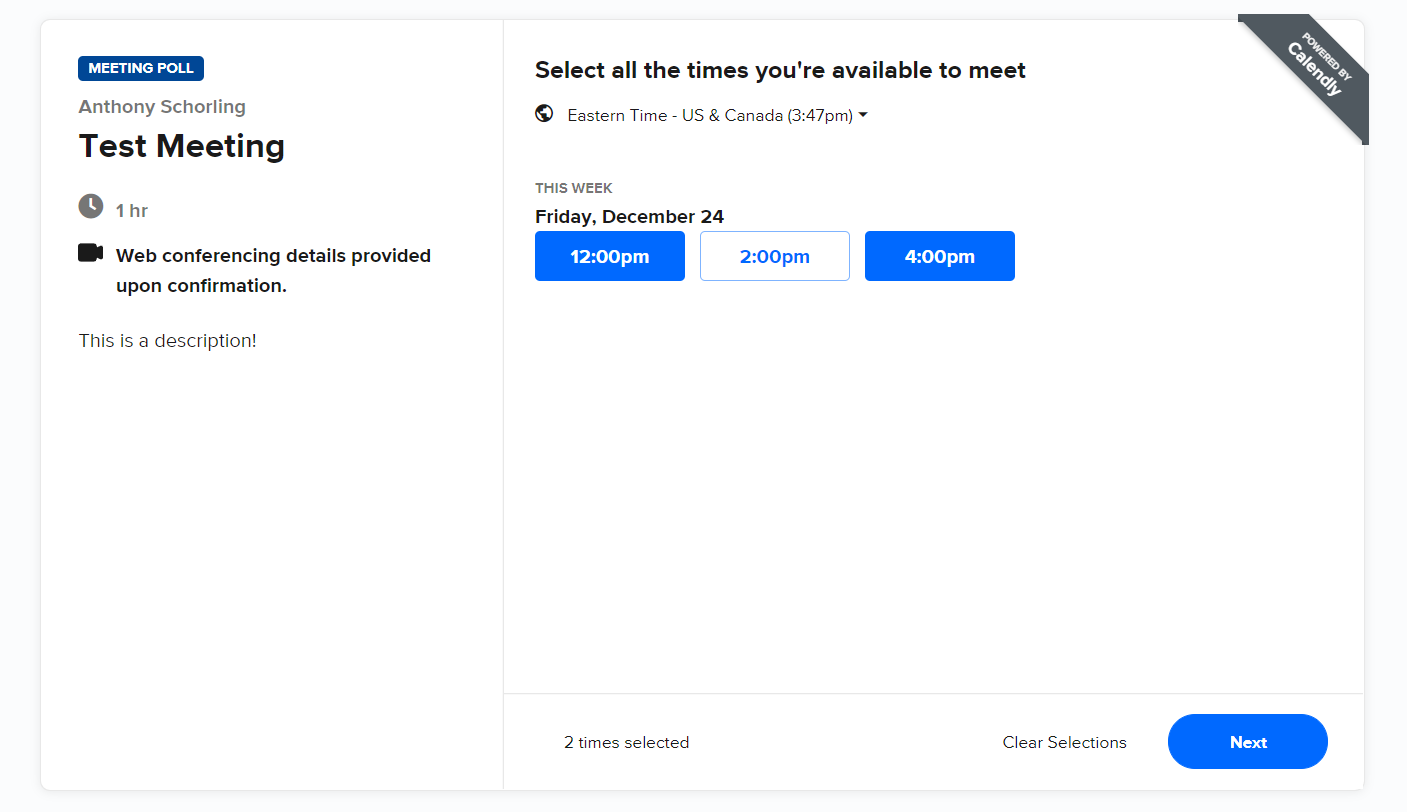Click the 1 hr duration text
1407x812 pixels.
coord(132,211)
